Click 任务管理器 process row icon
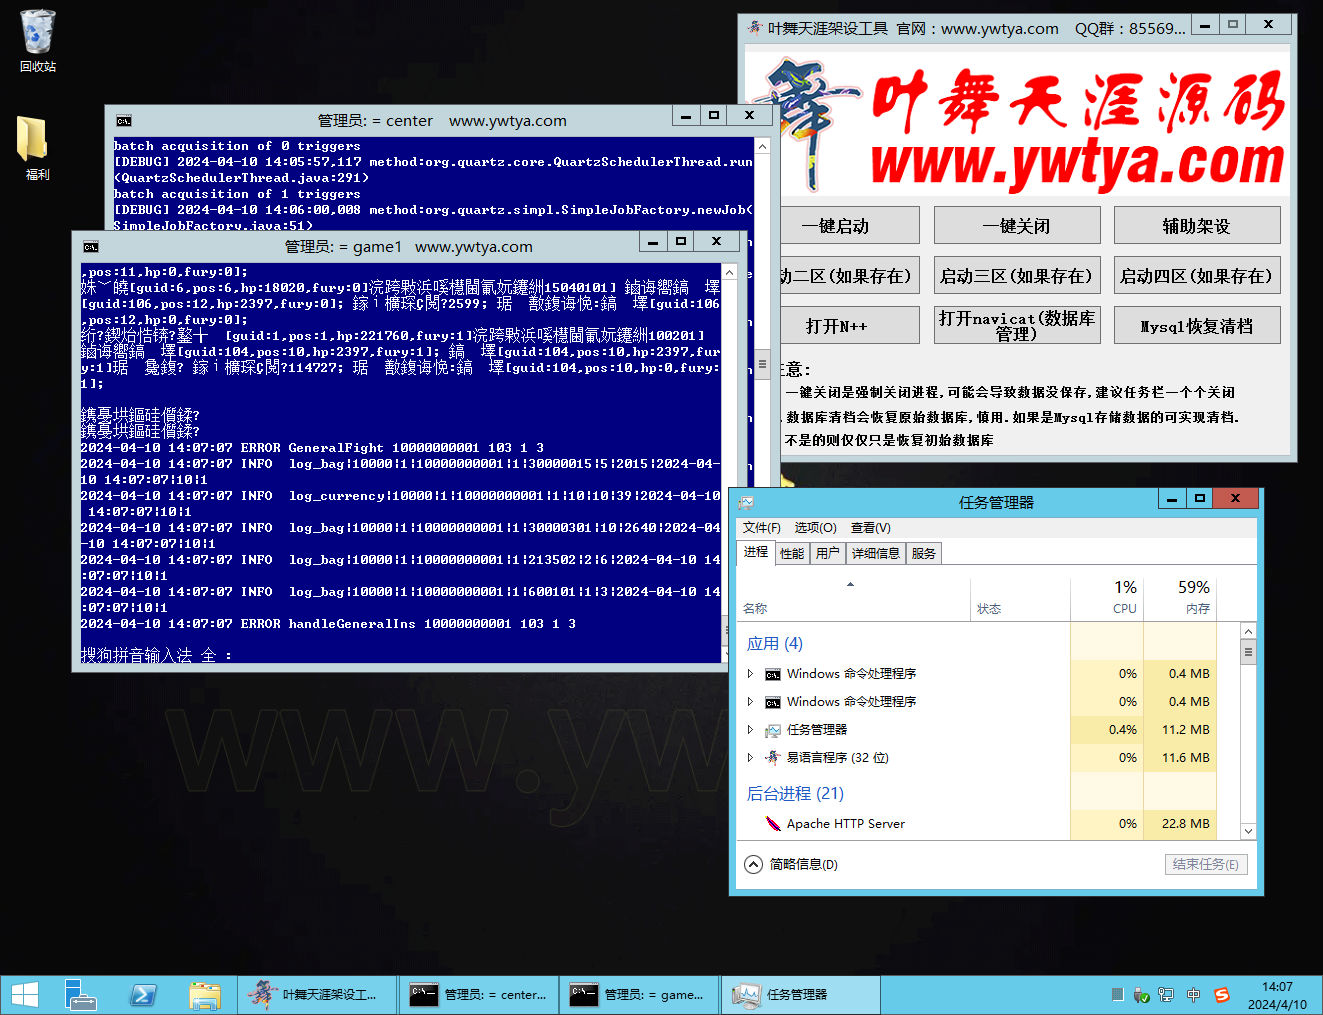This screenshot has height=1015, width=1323. tap(773, 730)
